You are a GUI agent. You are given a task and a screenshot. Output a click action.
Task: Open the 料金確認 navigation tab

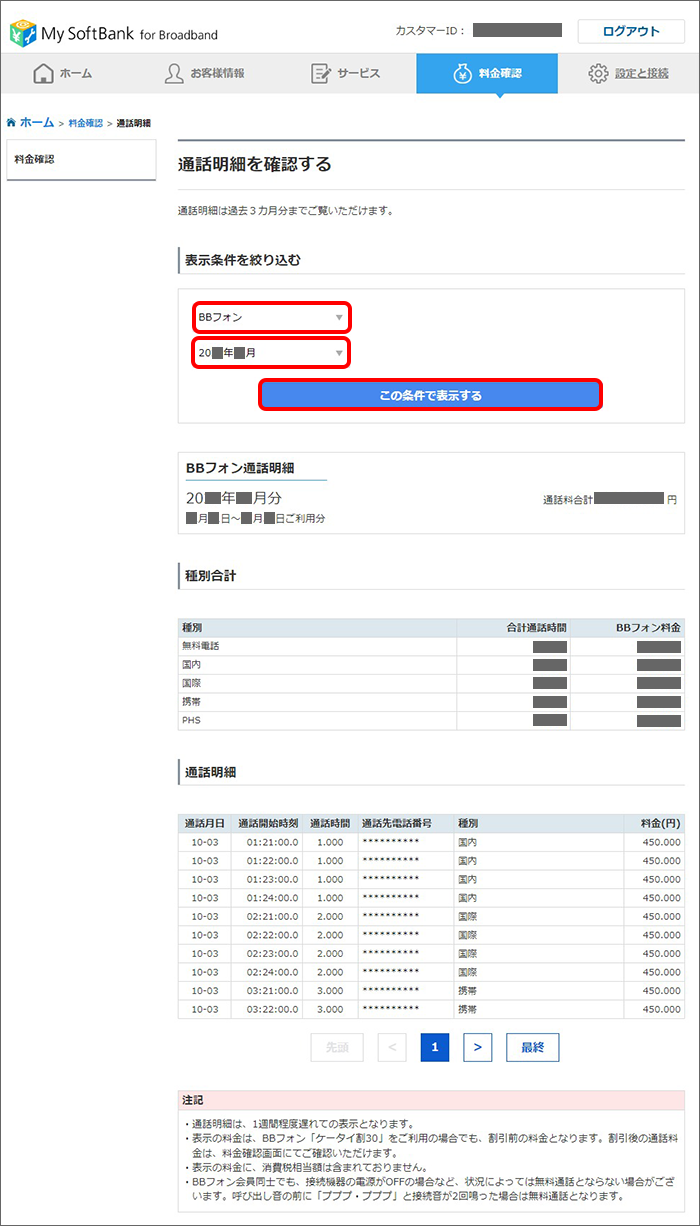(x=487, y=74)
